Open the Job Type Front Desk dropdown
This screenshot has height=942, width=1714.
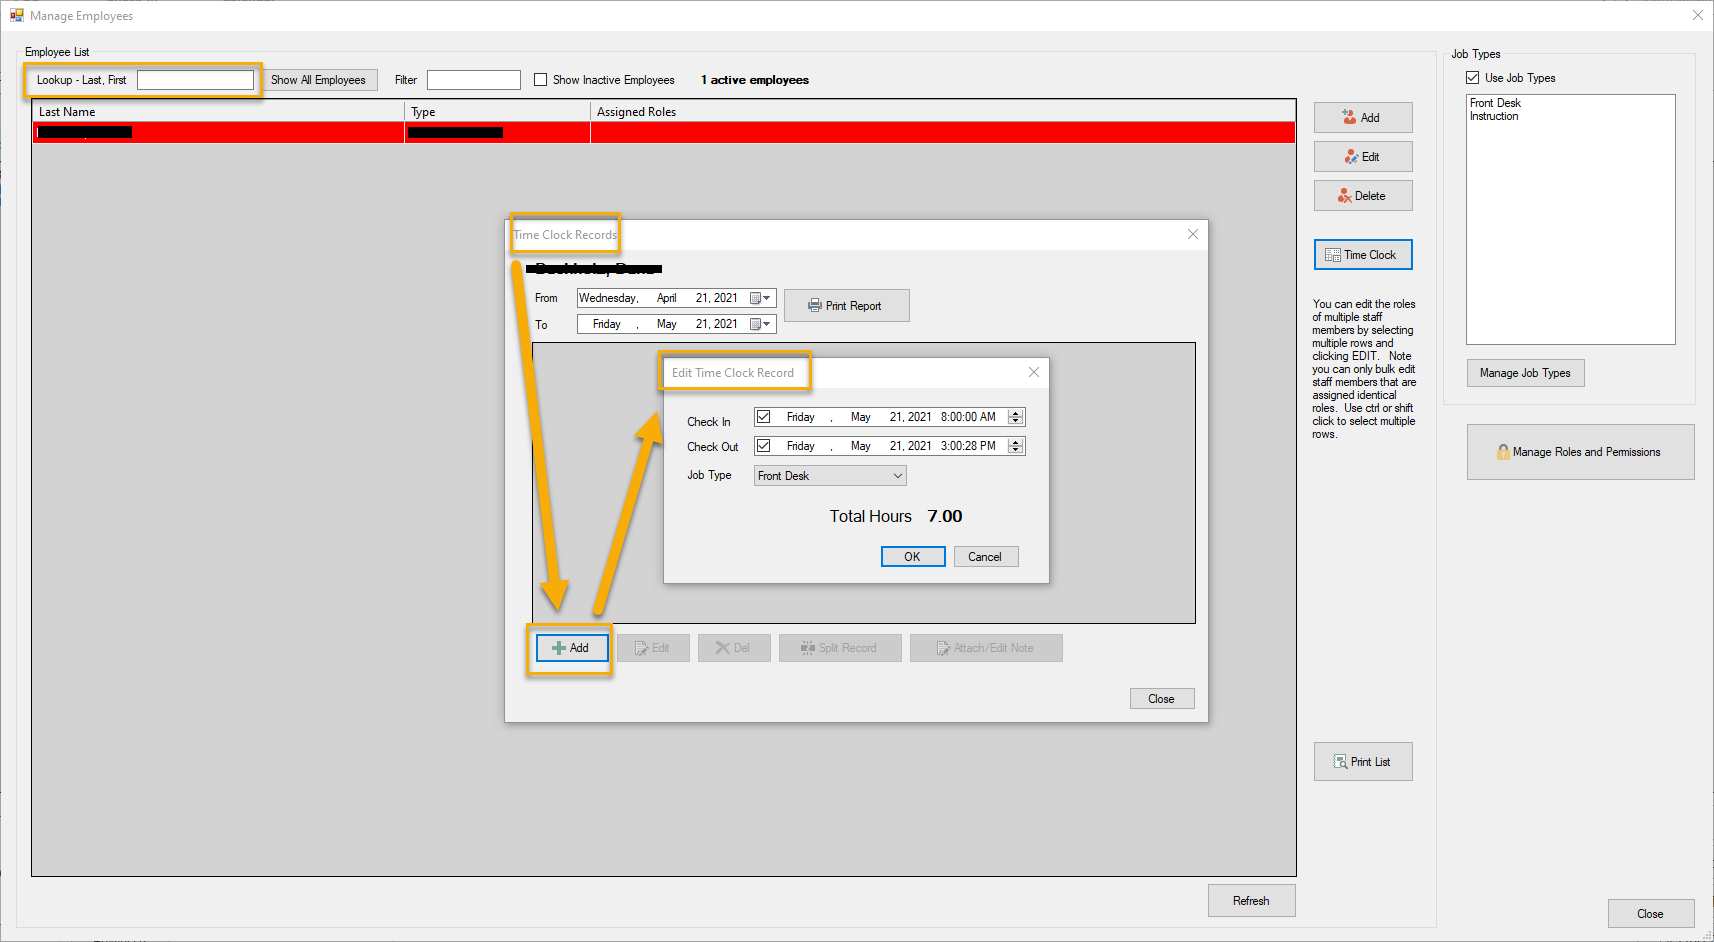(x=830, y=476)
